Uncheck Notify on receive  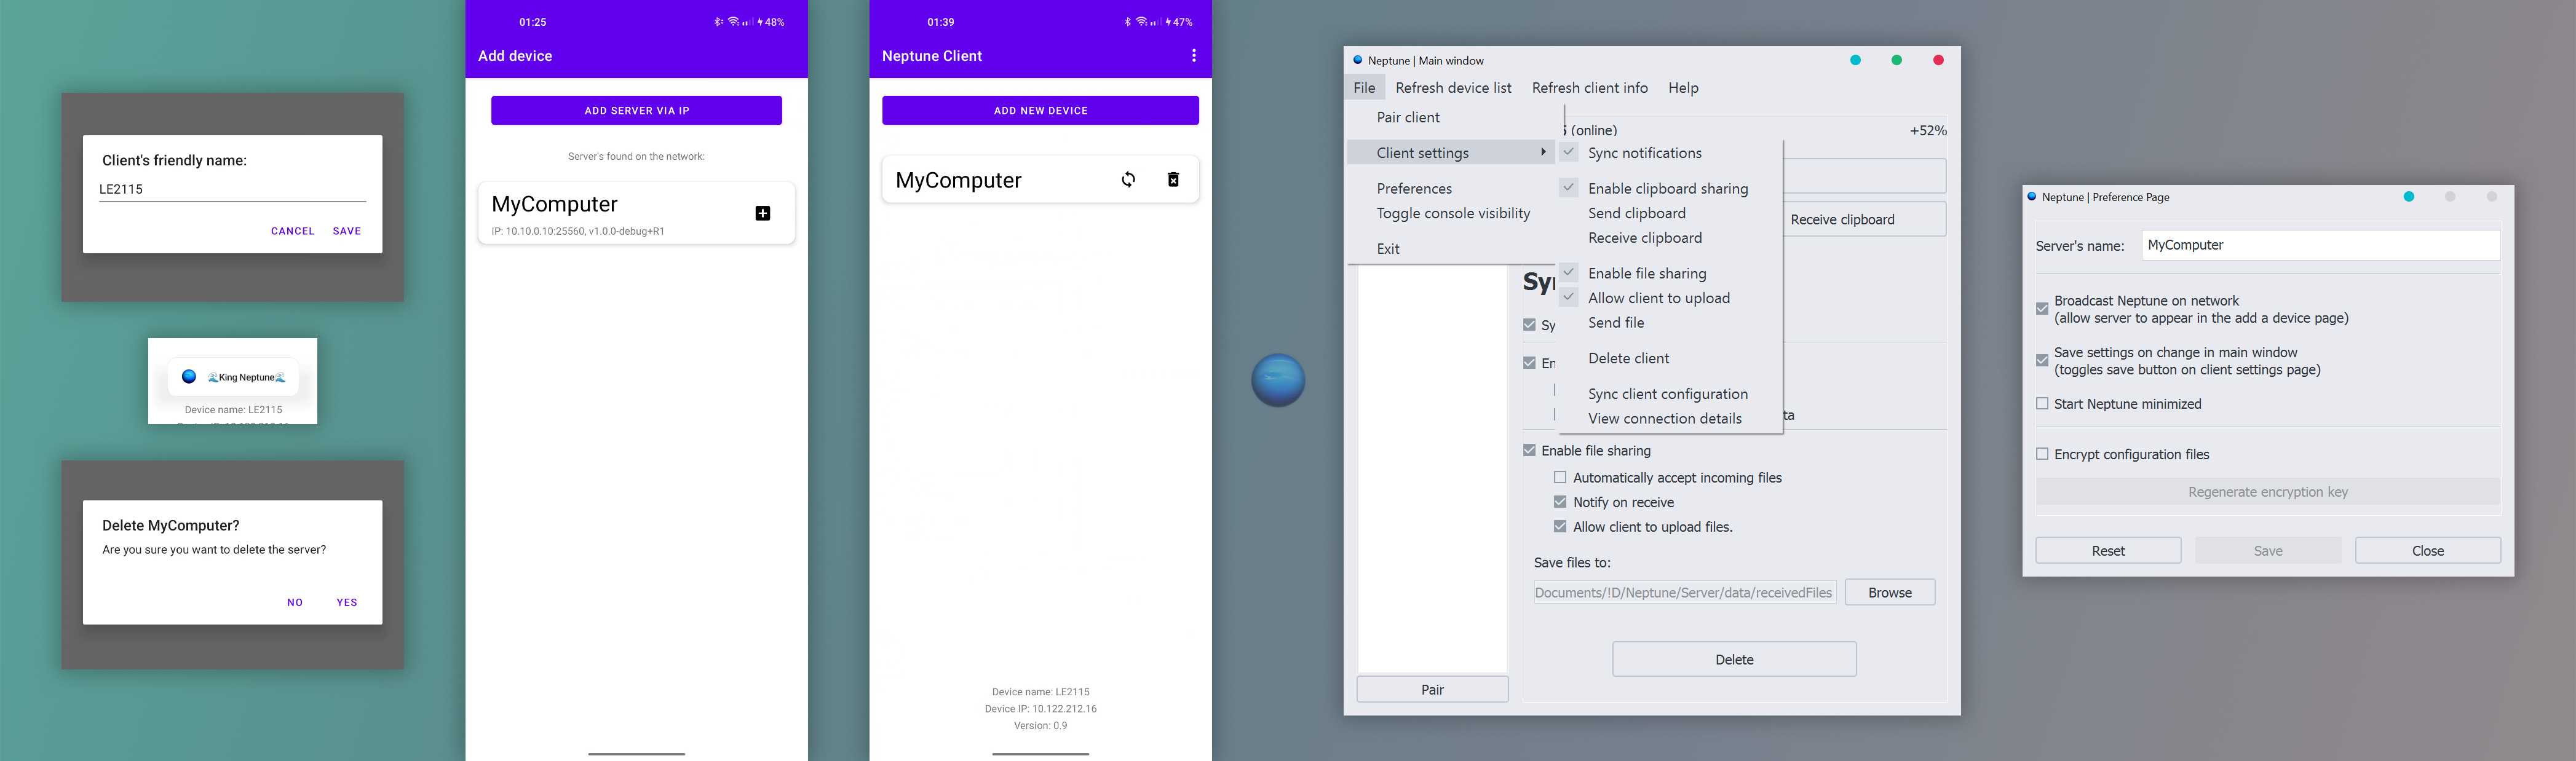tap(1560, 502)
